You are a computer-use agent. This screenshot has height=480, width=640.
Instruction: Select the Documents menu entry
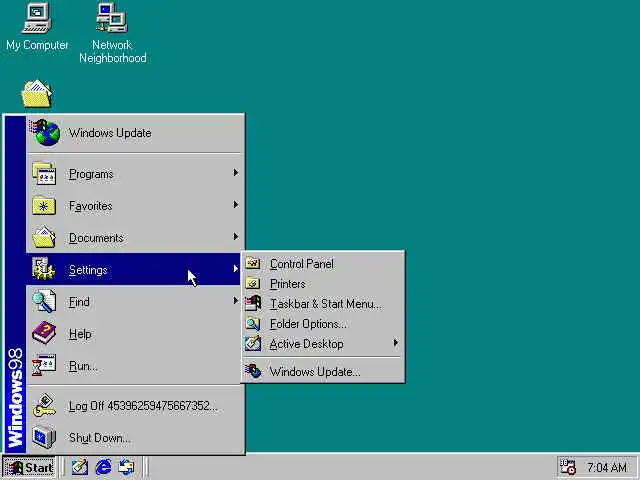pos(136,238)
